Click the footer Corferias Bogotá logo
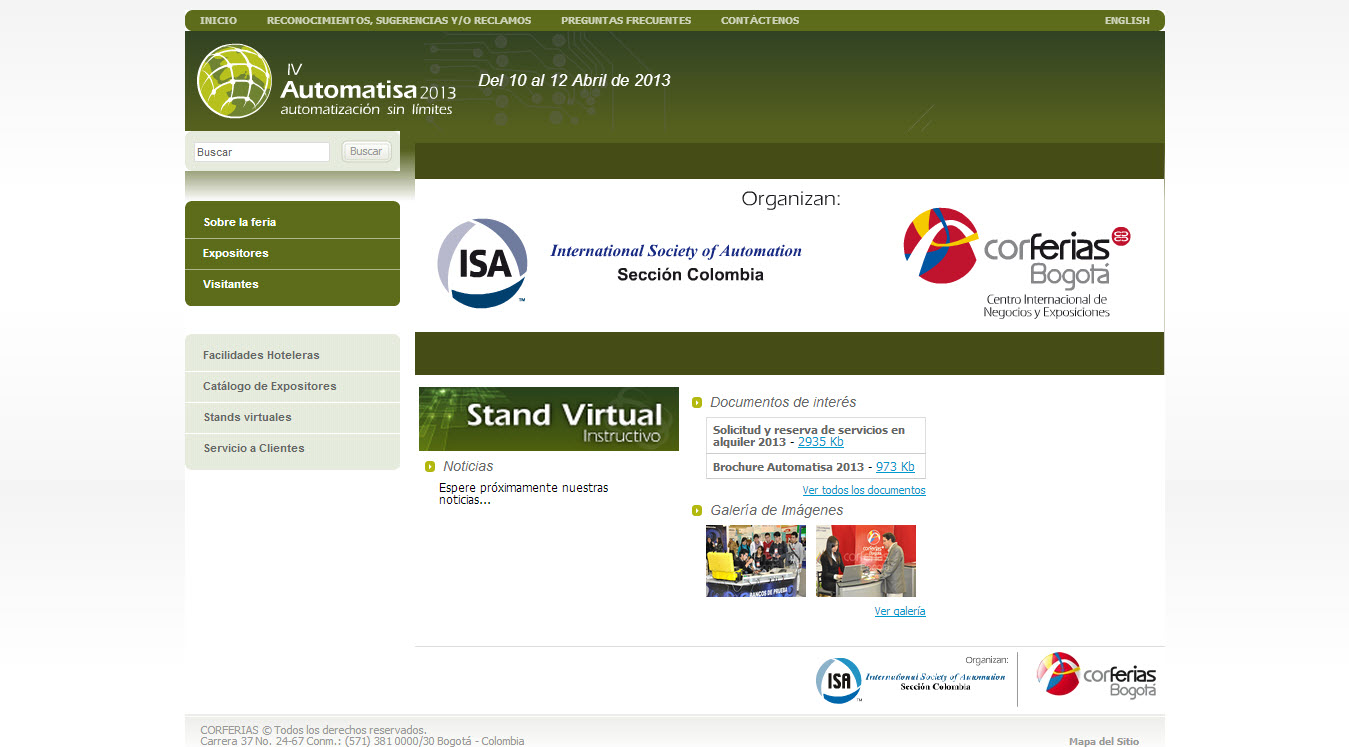1349x747 pixels. (1096, 676)
